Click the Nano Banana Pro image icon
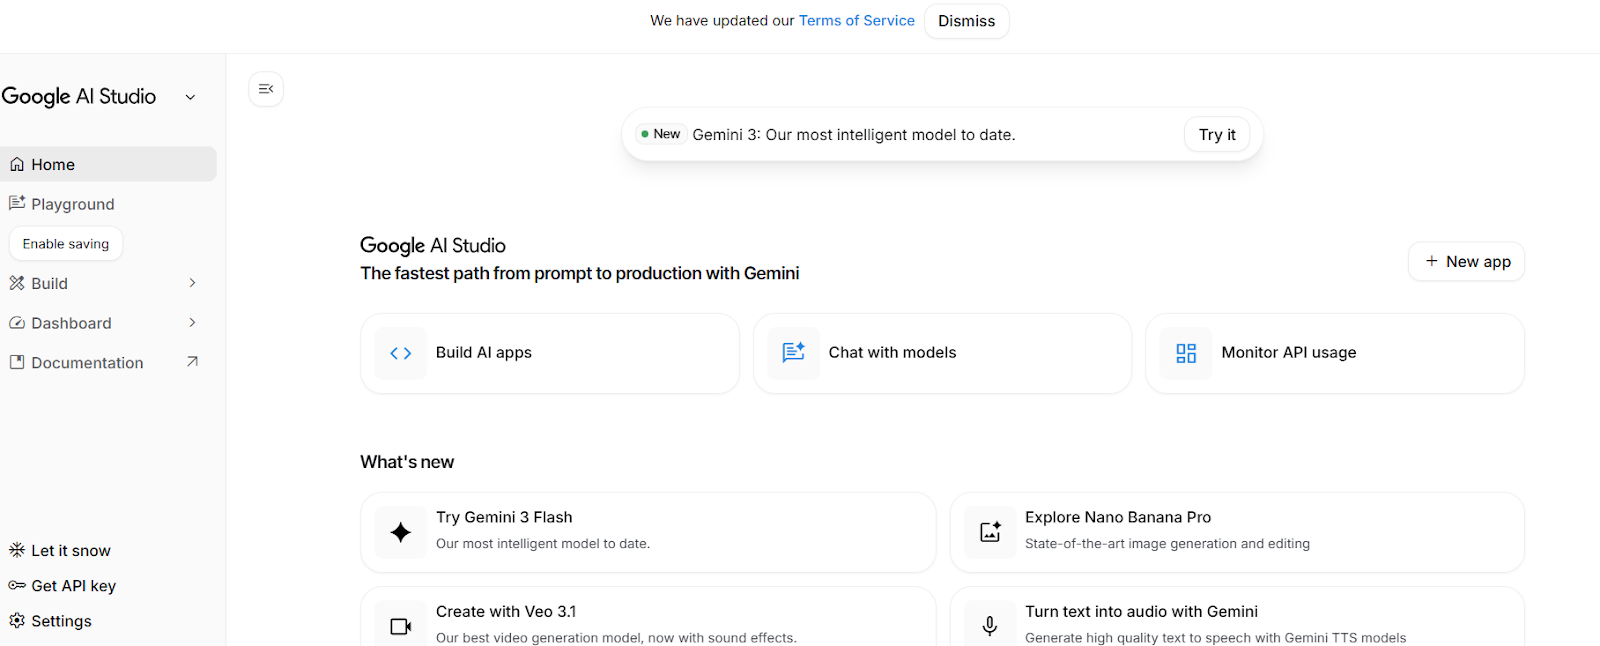Viewport: 1600px width, 646px height. (989, 532)
